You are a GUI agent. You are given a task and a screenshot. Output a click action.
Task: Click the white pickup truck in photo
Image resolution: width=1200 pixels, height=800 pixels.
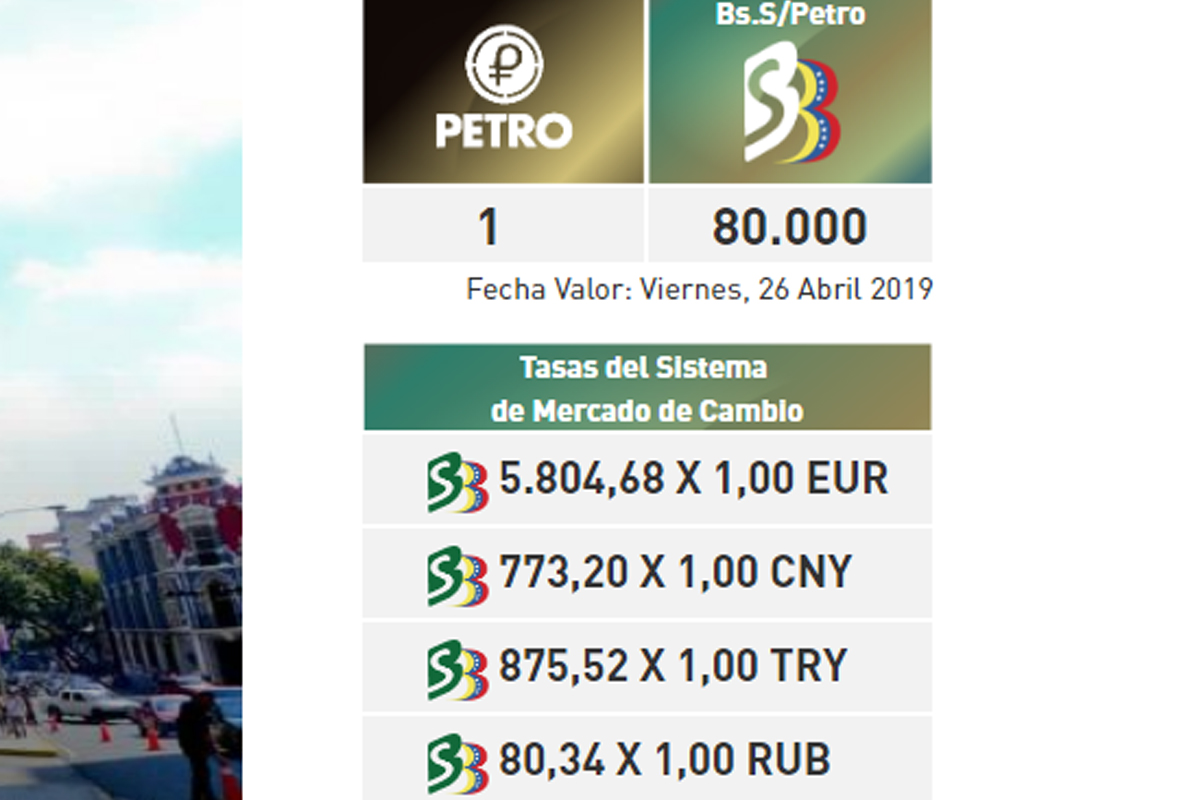coord(89,702)
